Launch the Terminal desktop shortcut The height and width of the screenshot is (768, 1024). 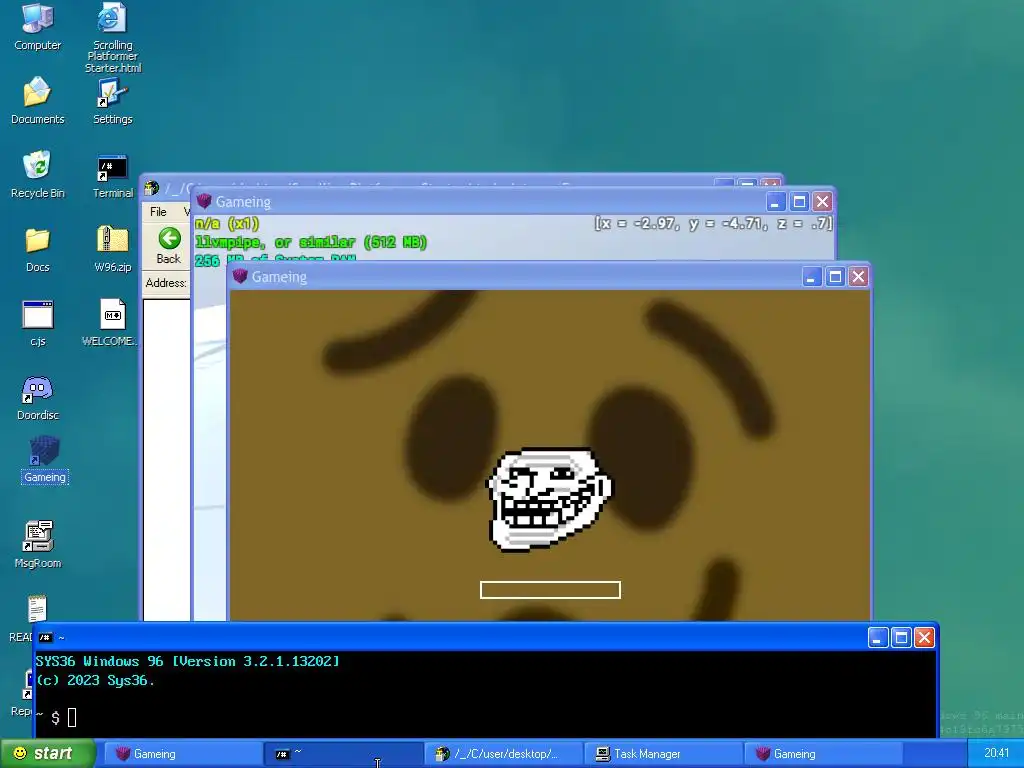click(x=112, y=176)
